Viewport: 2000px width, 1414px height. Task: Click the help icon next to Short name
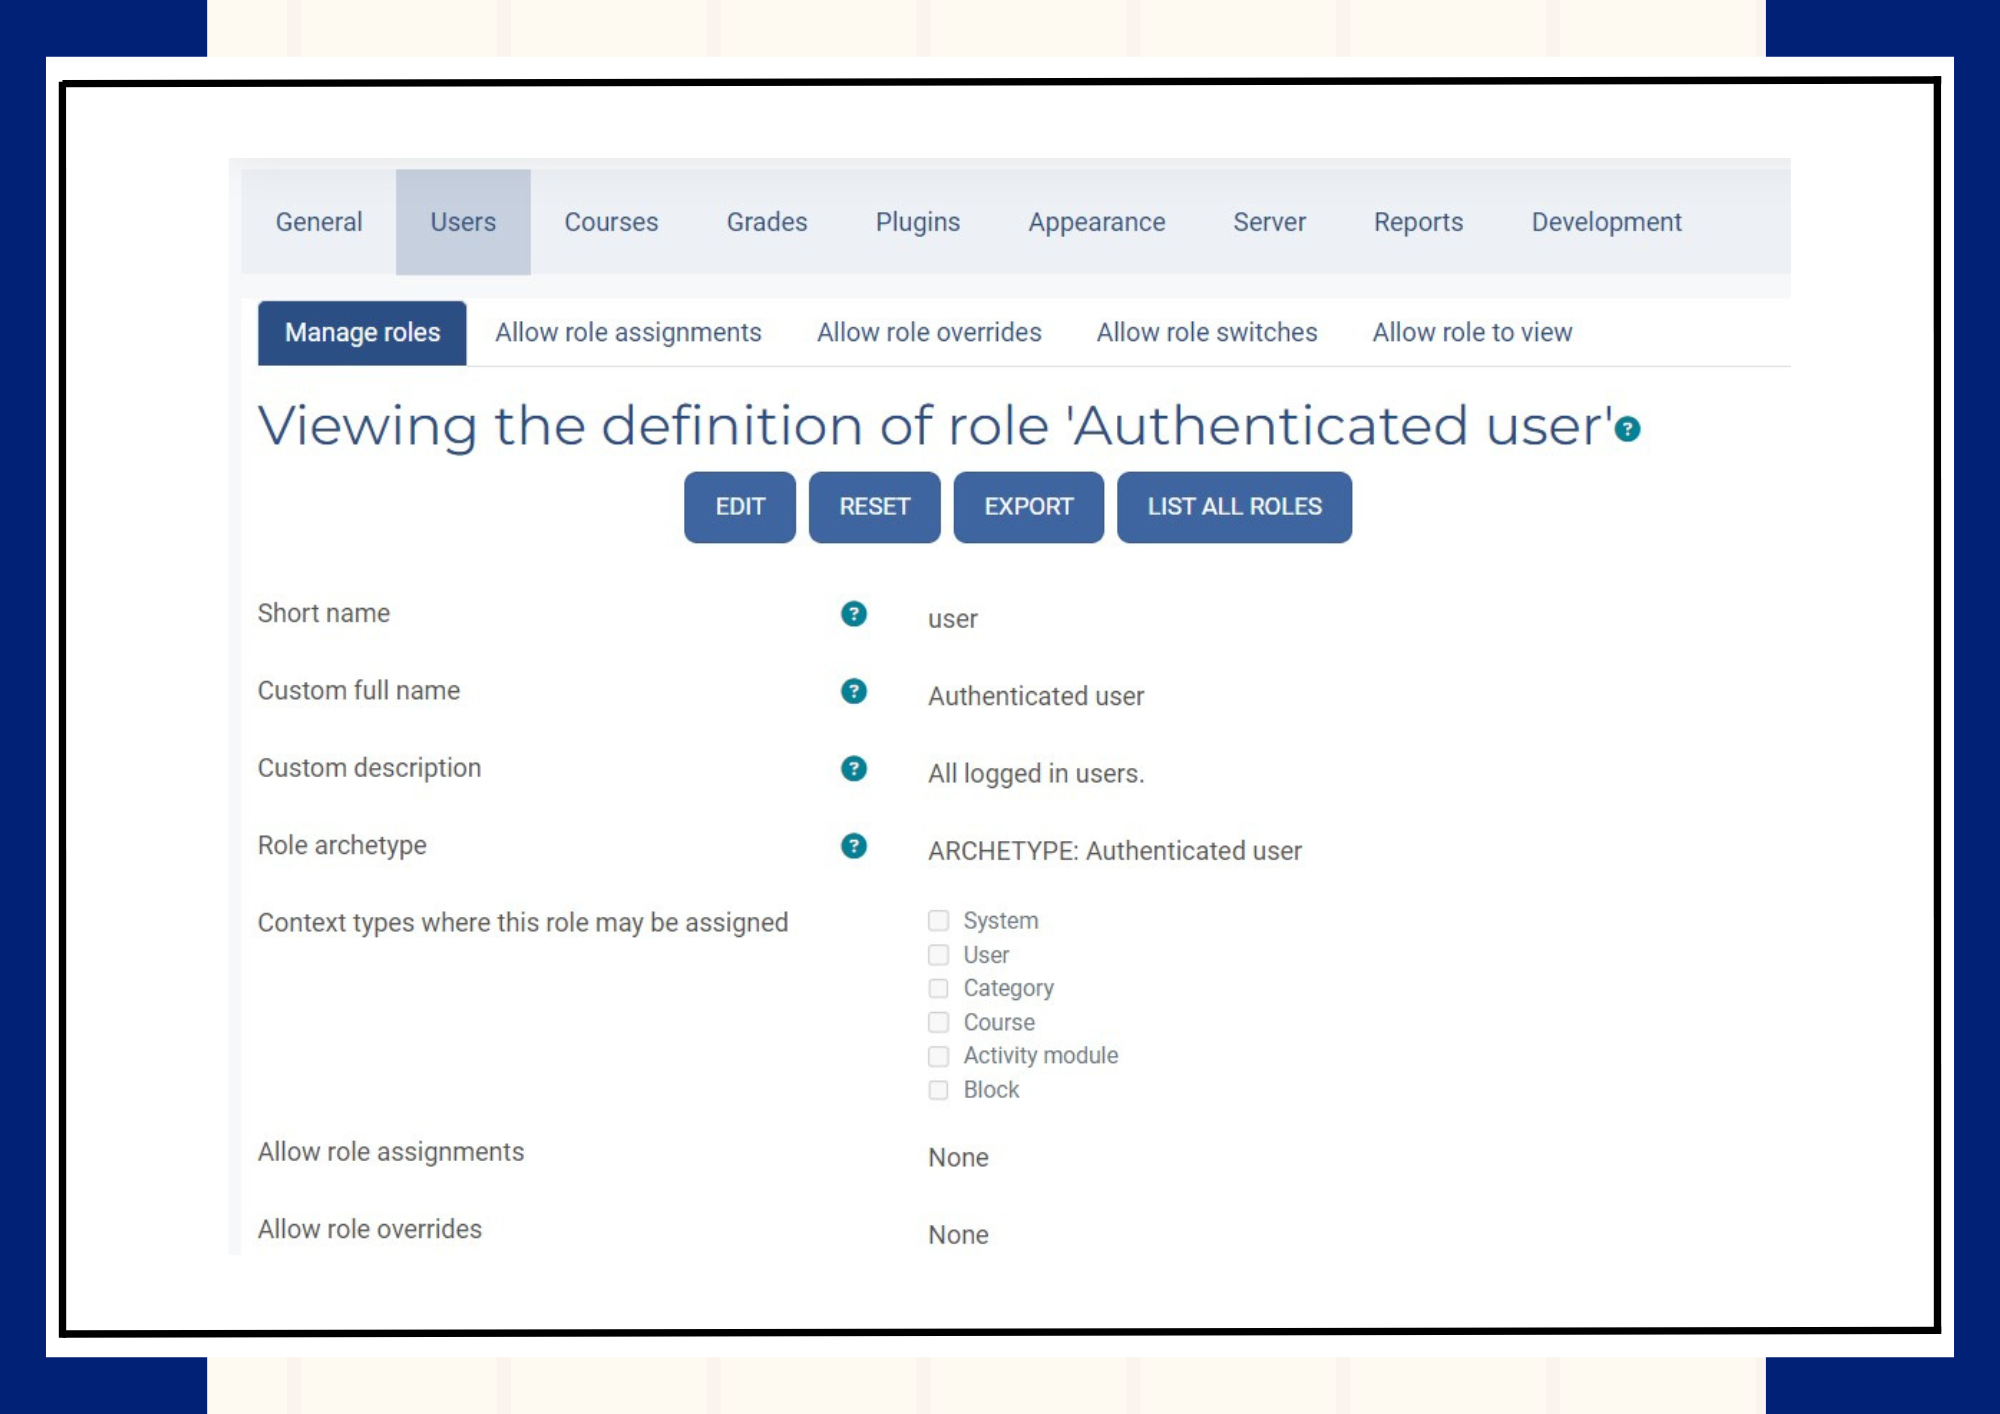(852, 612)
